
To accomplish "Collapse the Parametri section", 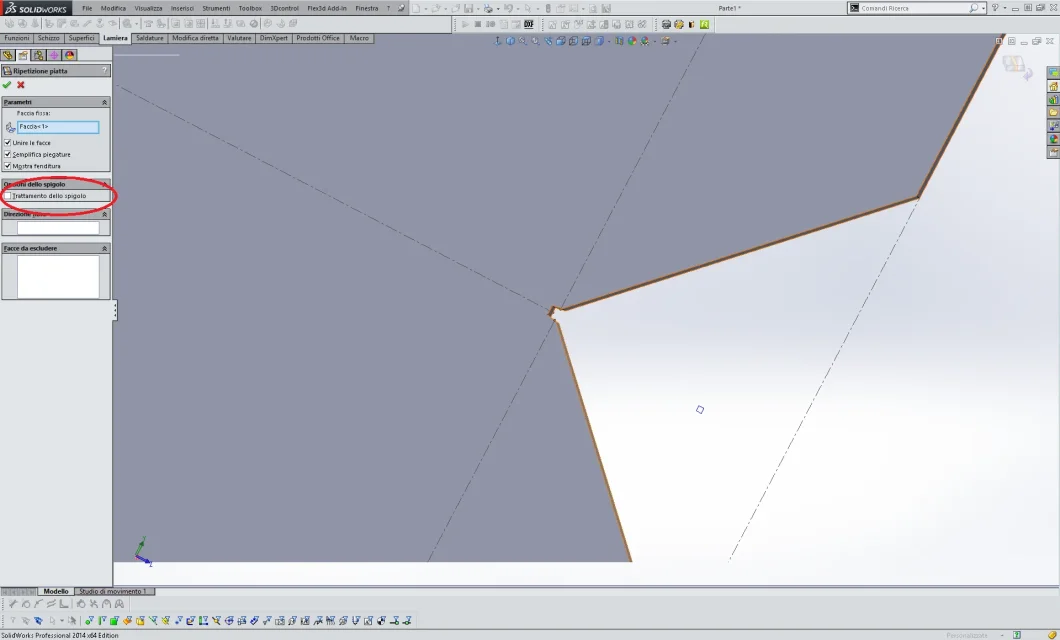I will point(104,102).
